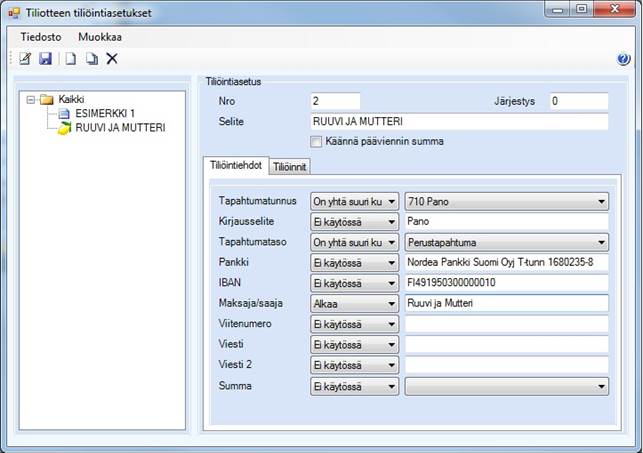Image resolution: width=643 pixels, height=453 pixels.
Task: Open help via the question mark icon
Action: click(624, 59)
